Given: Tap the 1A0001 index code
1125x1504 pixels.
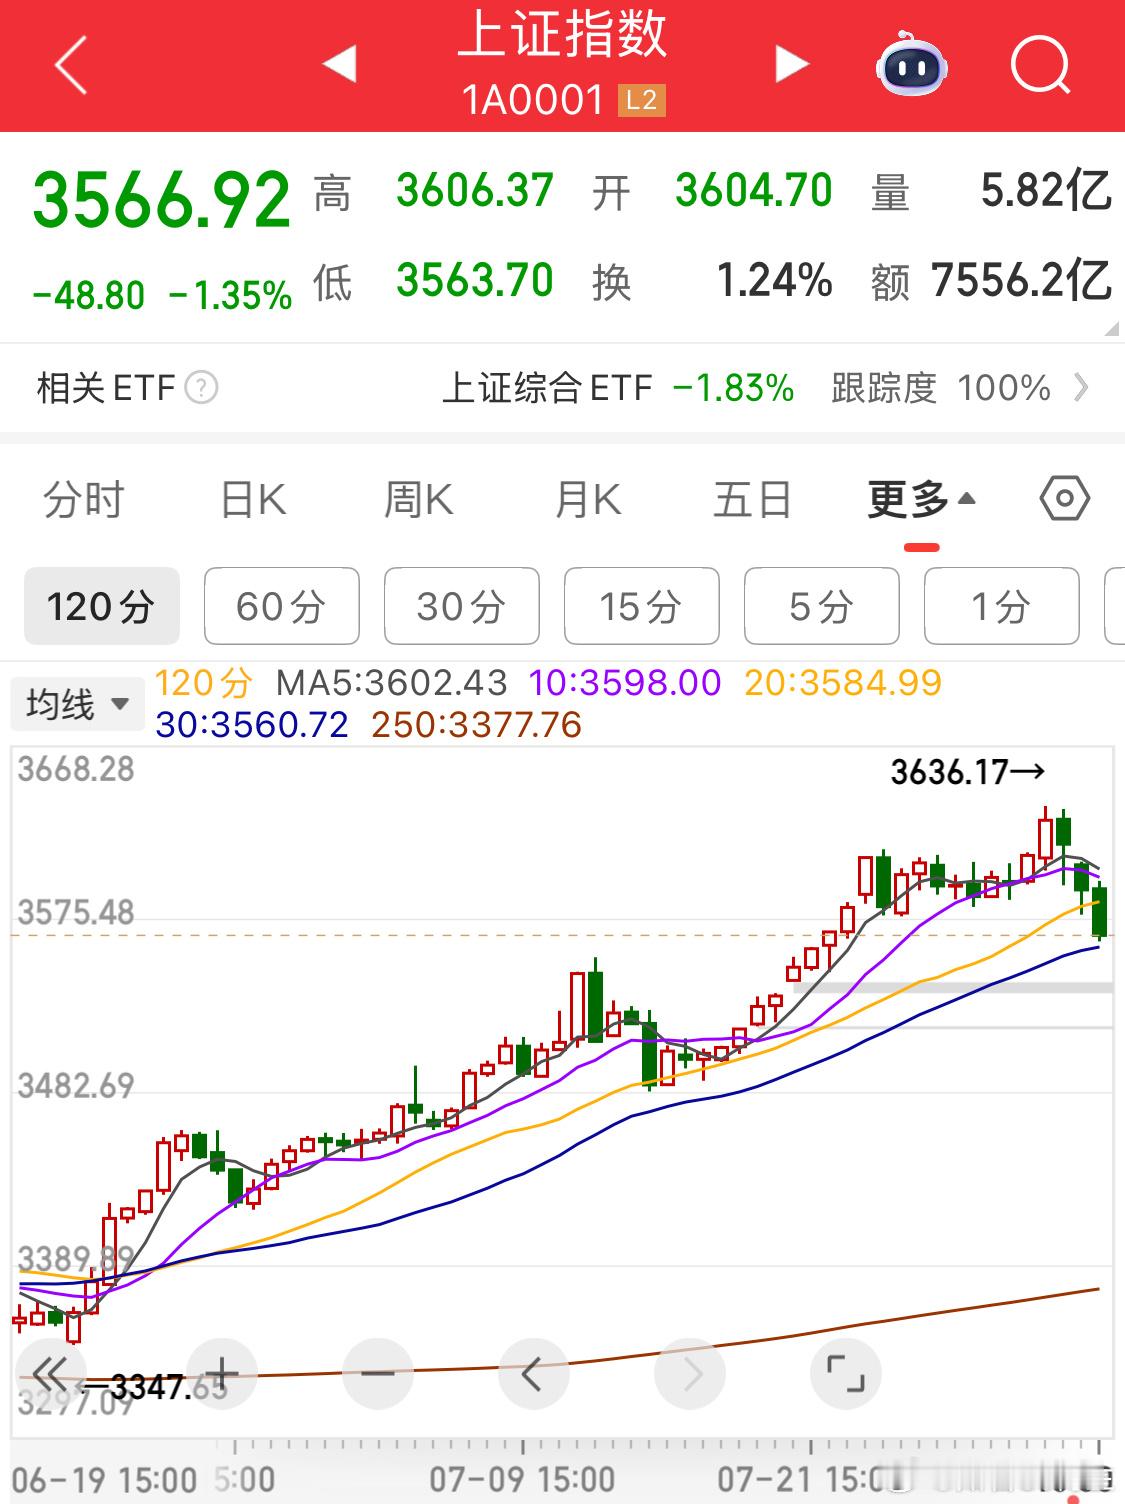Looking at the screenshot, I should pyautogui.click(x=533, y=100).
